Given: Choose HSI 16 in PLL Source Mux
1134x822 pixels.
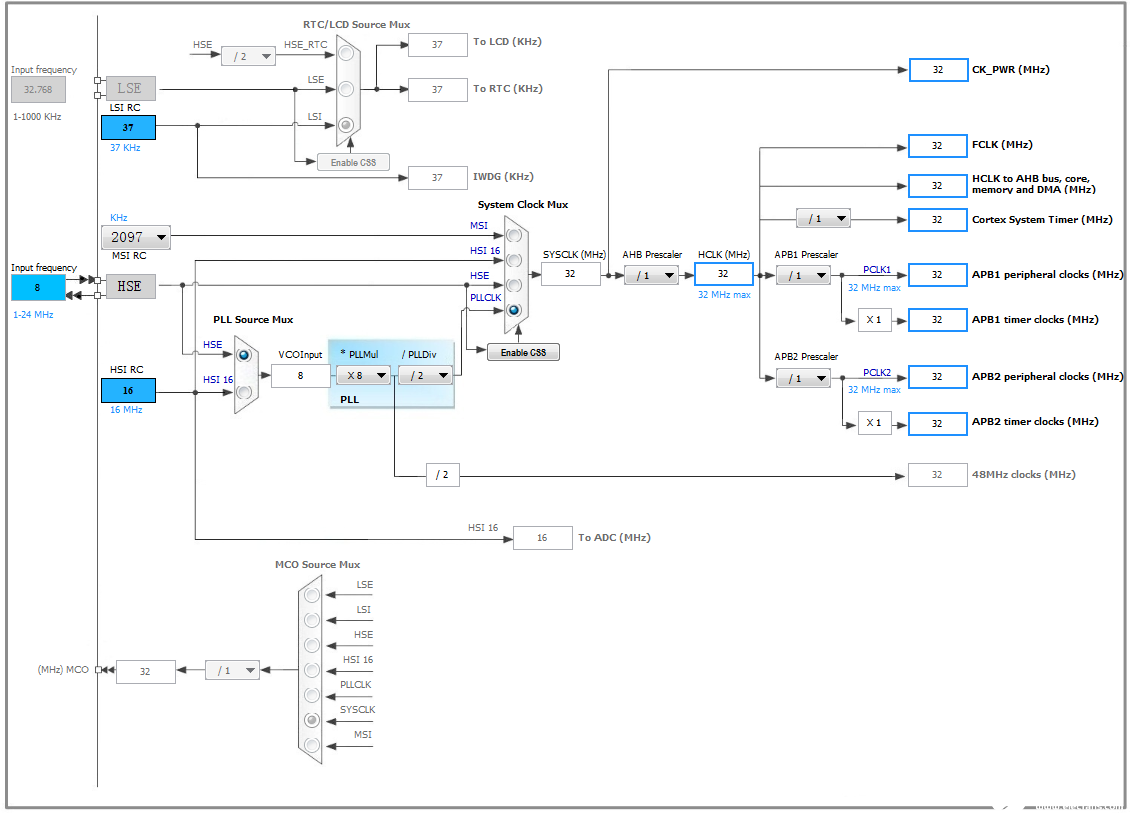Looking at the screenshot, I should [x=244, y=393].
